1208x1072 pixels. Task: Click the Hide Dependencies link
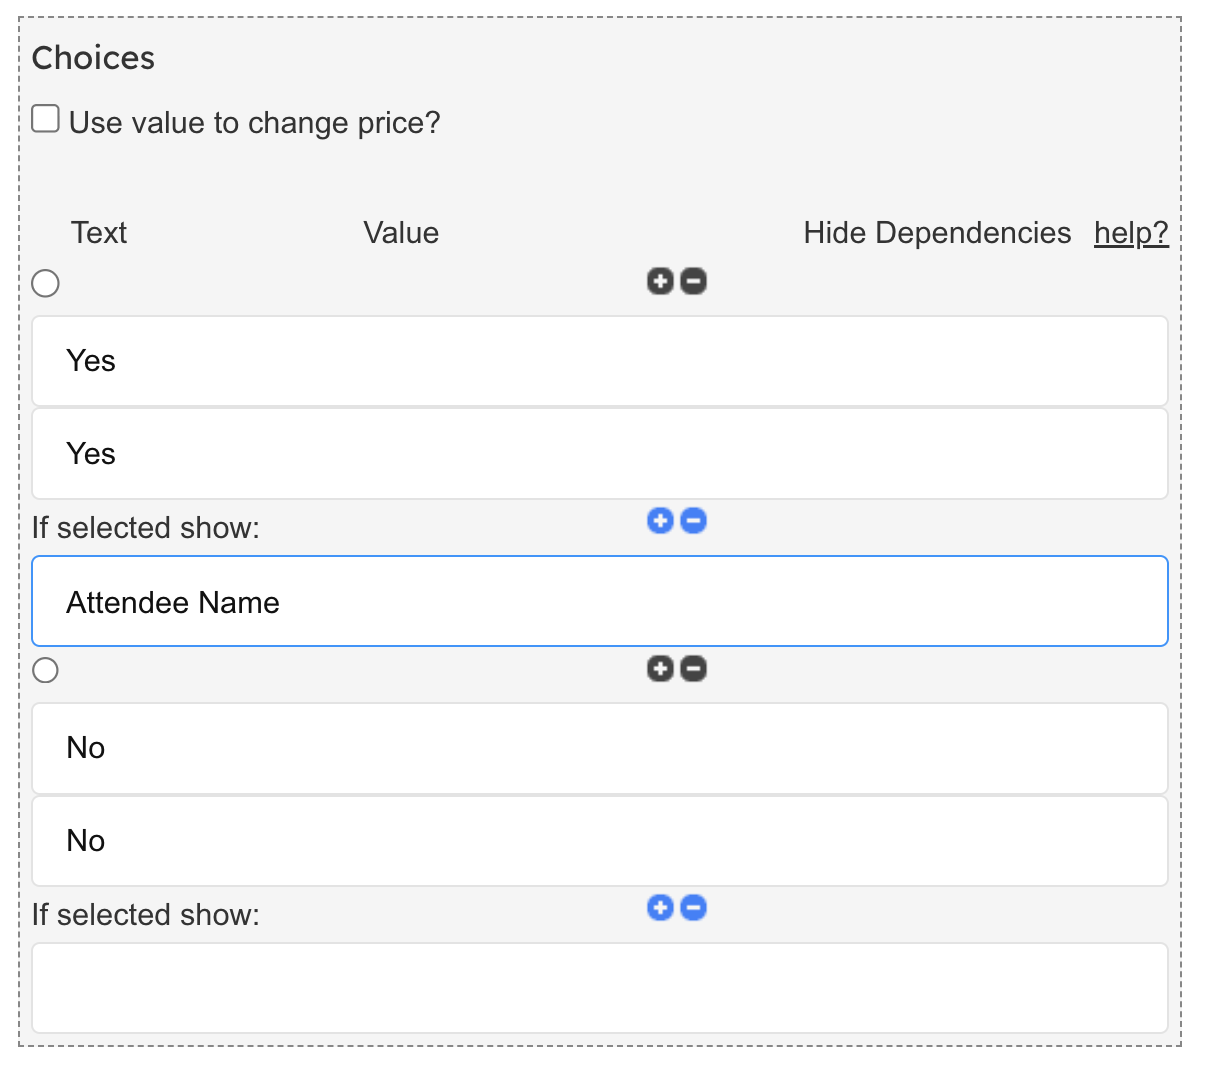point(937,233)
